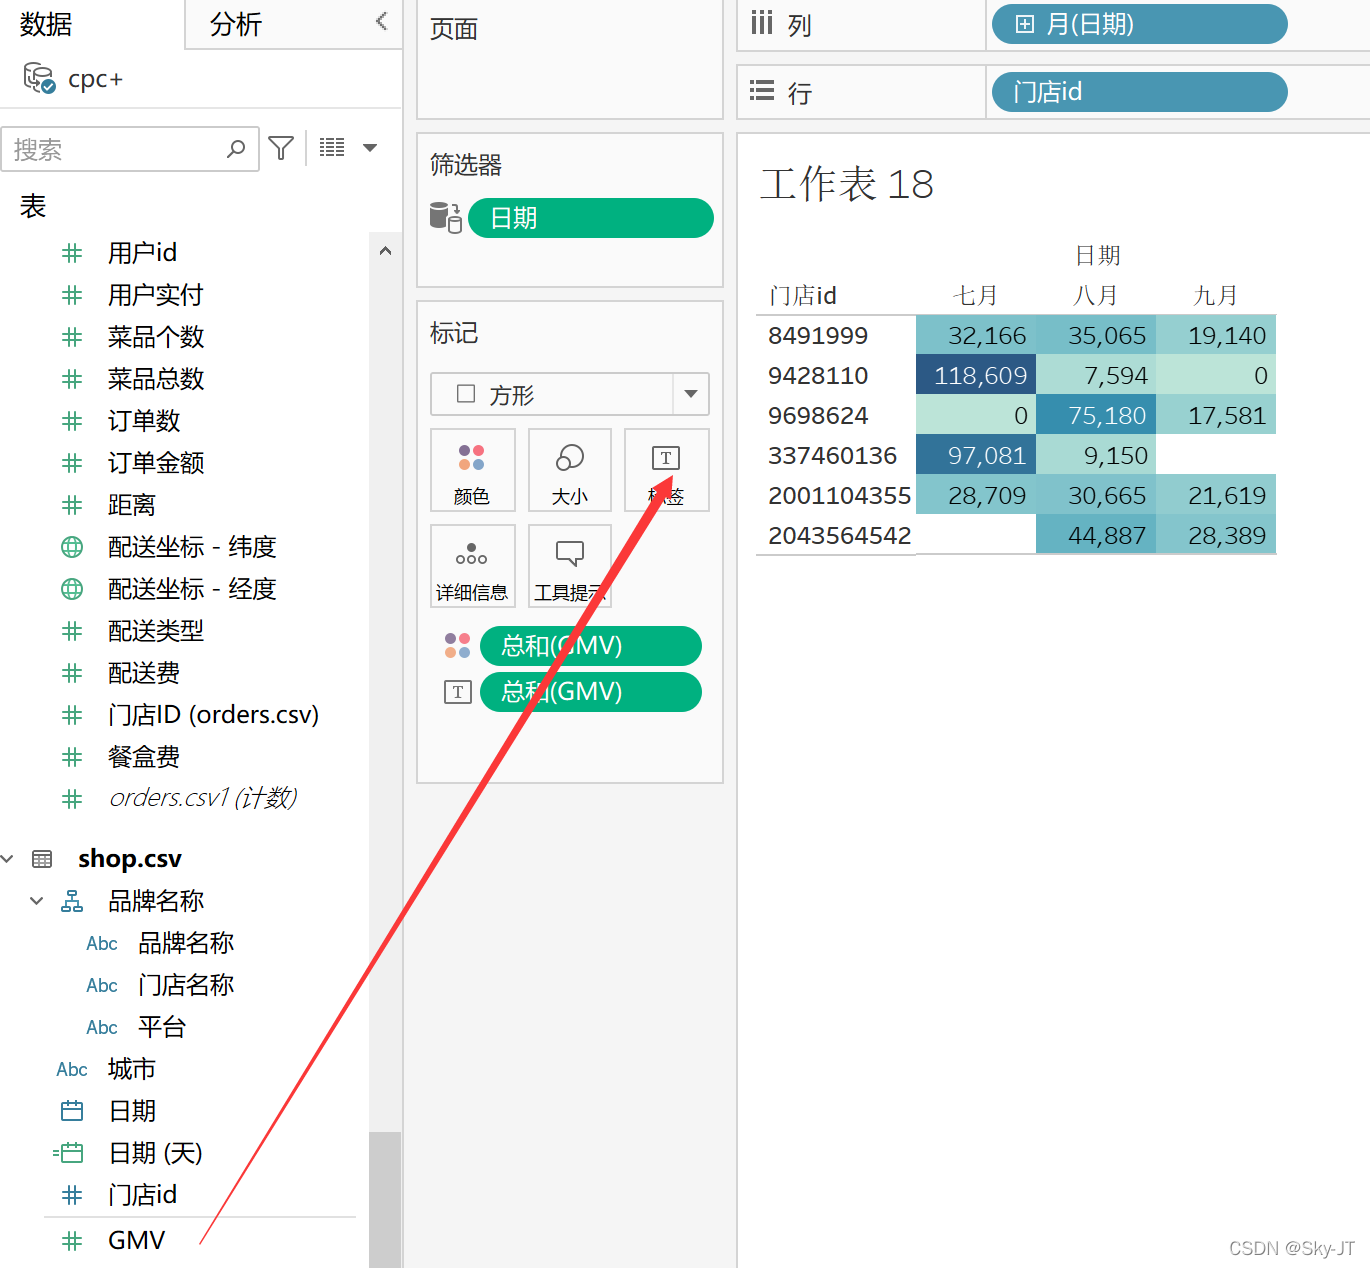Click the 七月 column header

click(975, 295)
